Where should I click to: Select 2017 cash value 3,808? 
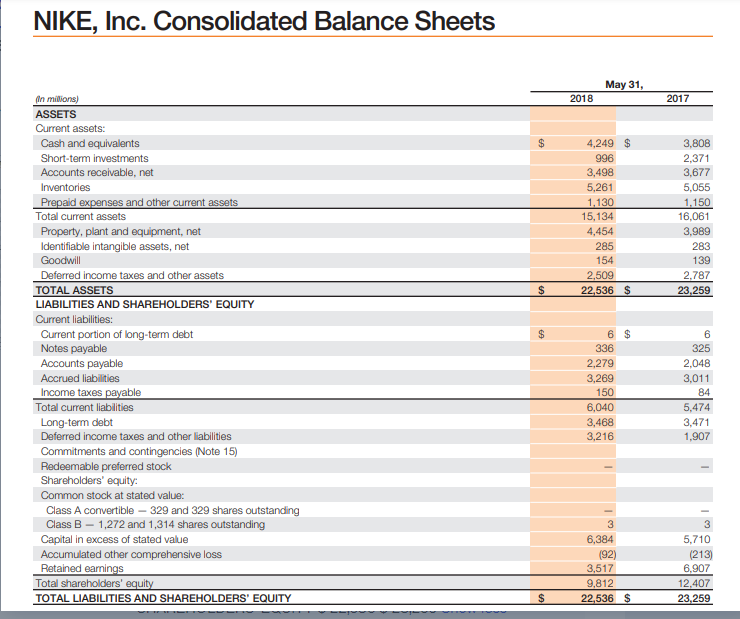[x=697, y=143]
